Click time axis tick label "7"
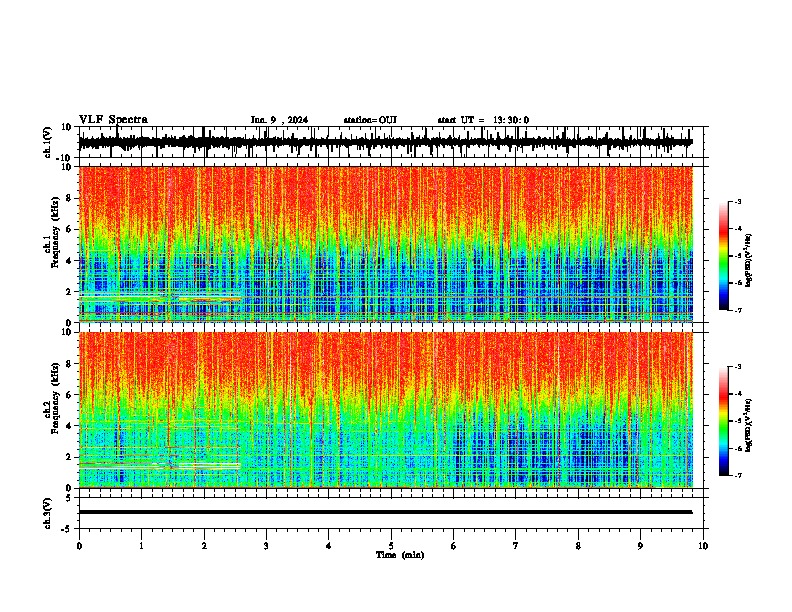The height and width of the screenshot is (612, 792). click(x=516, y=546)
